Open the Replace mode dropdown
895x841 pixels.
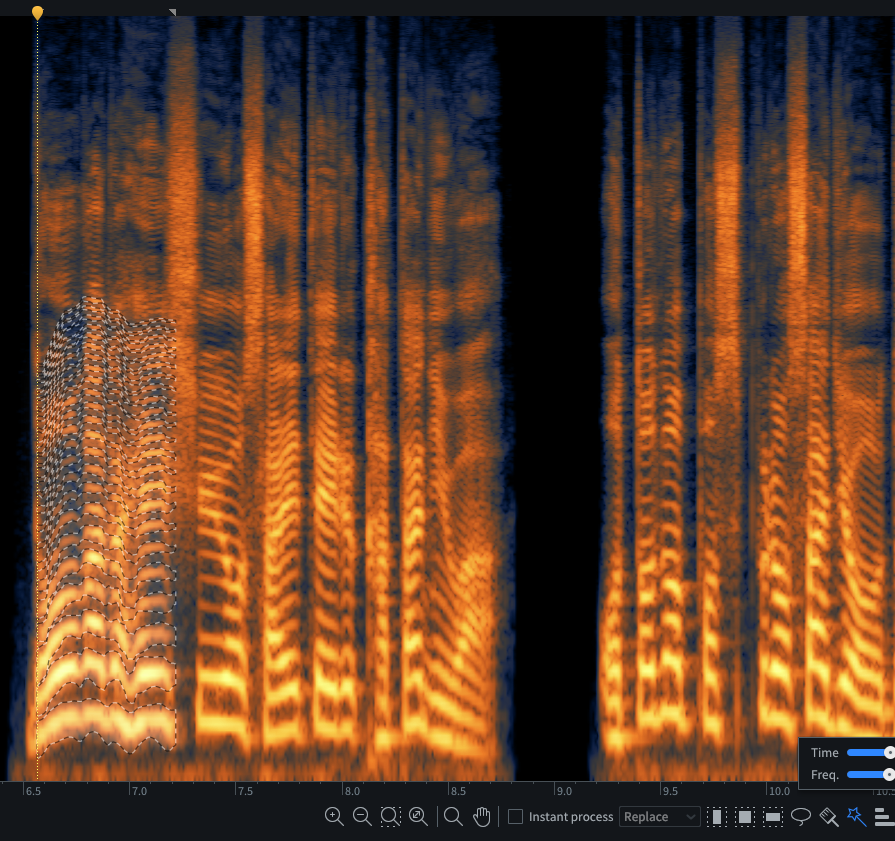[659, 817]
